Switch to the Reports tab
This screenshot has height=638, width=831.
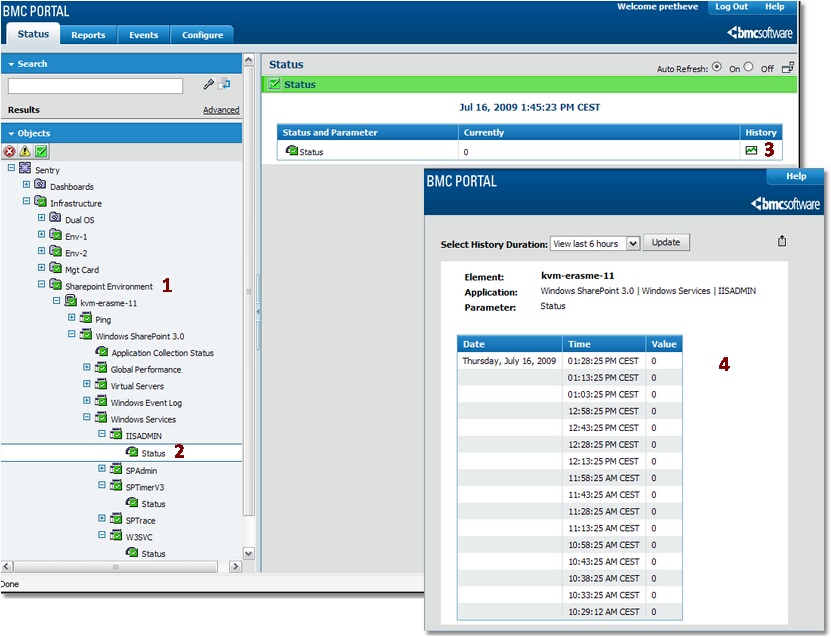click(88, 35)
